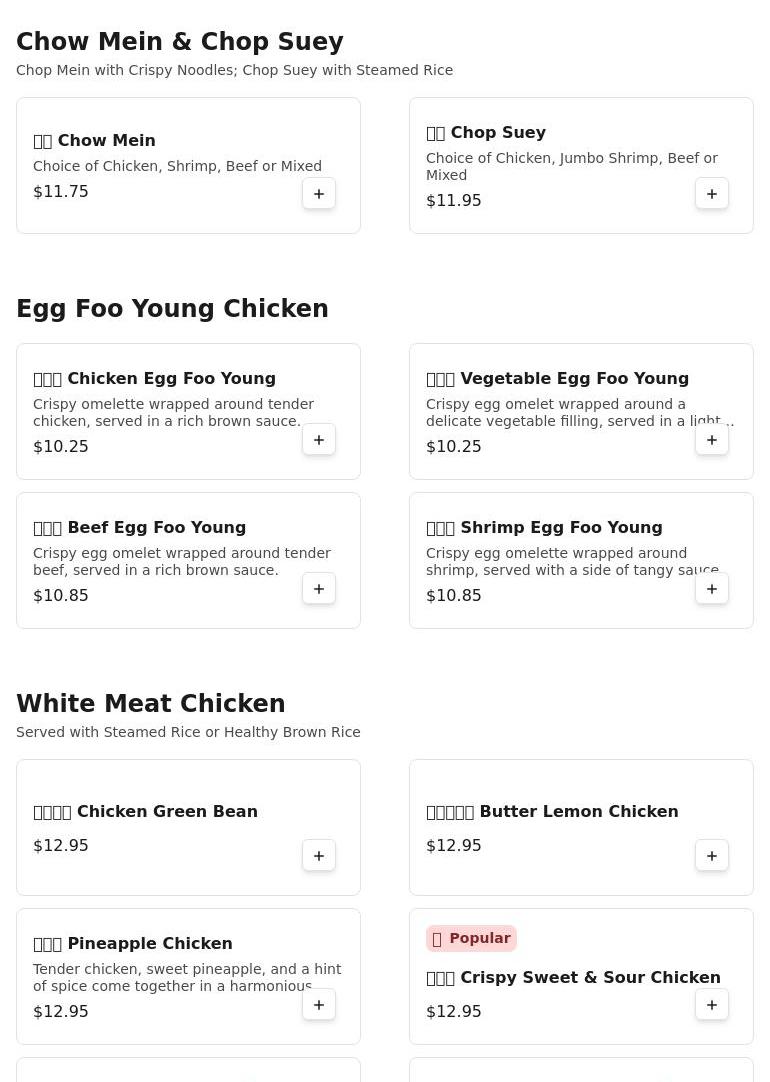The image size is (770, 1082).
Task: Add Chop Suey to the order
Action: click(712, 194)
